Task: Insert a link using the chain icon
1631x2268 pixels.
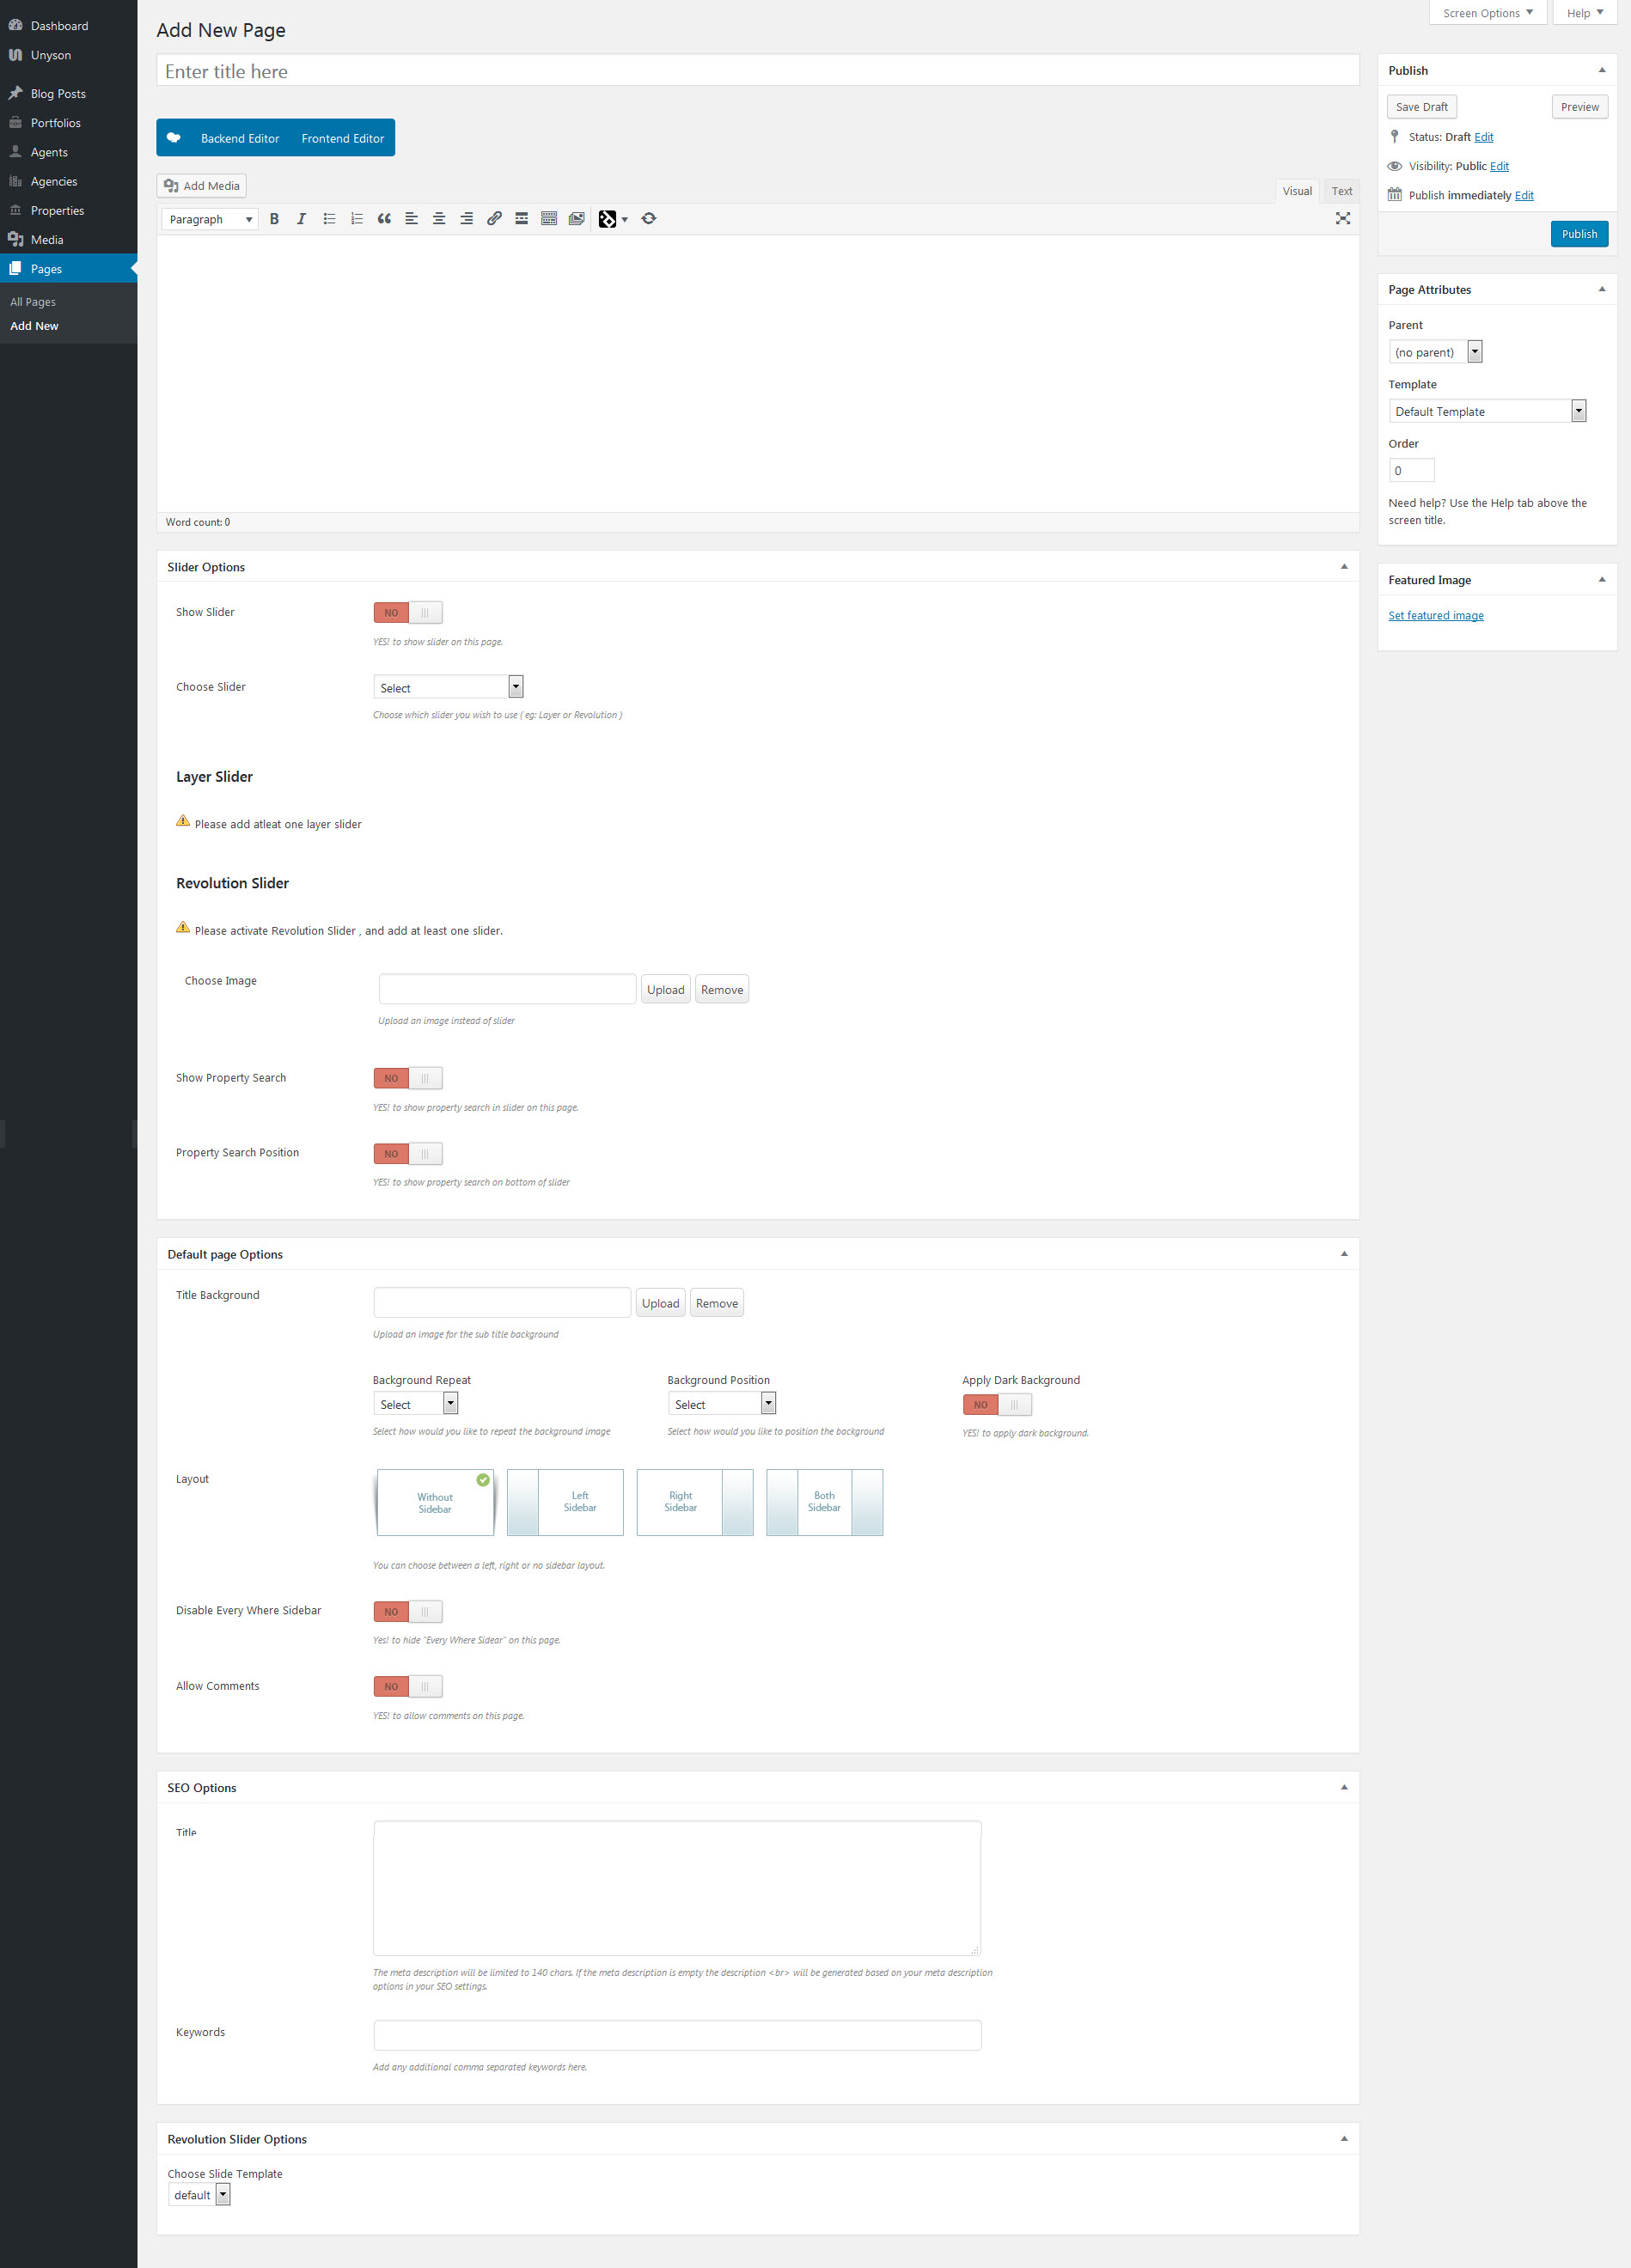Action: click(x=494, y=218)
